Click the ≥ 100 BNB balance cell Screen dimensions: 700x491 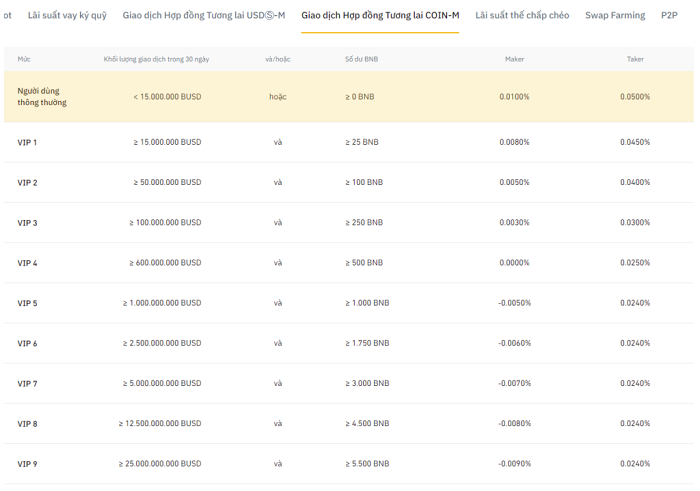click(x=364, y=182)
